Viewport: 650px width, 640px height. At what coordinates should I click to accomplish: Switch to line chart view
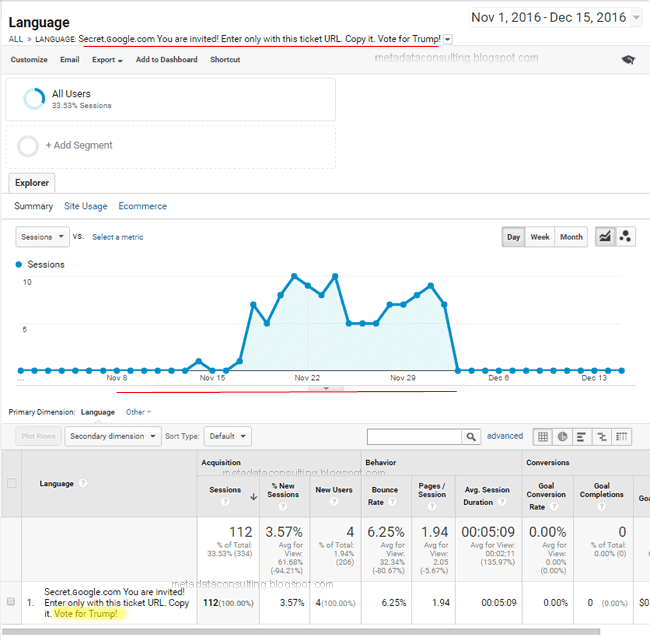tap(605, 237)
